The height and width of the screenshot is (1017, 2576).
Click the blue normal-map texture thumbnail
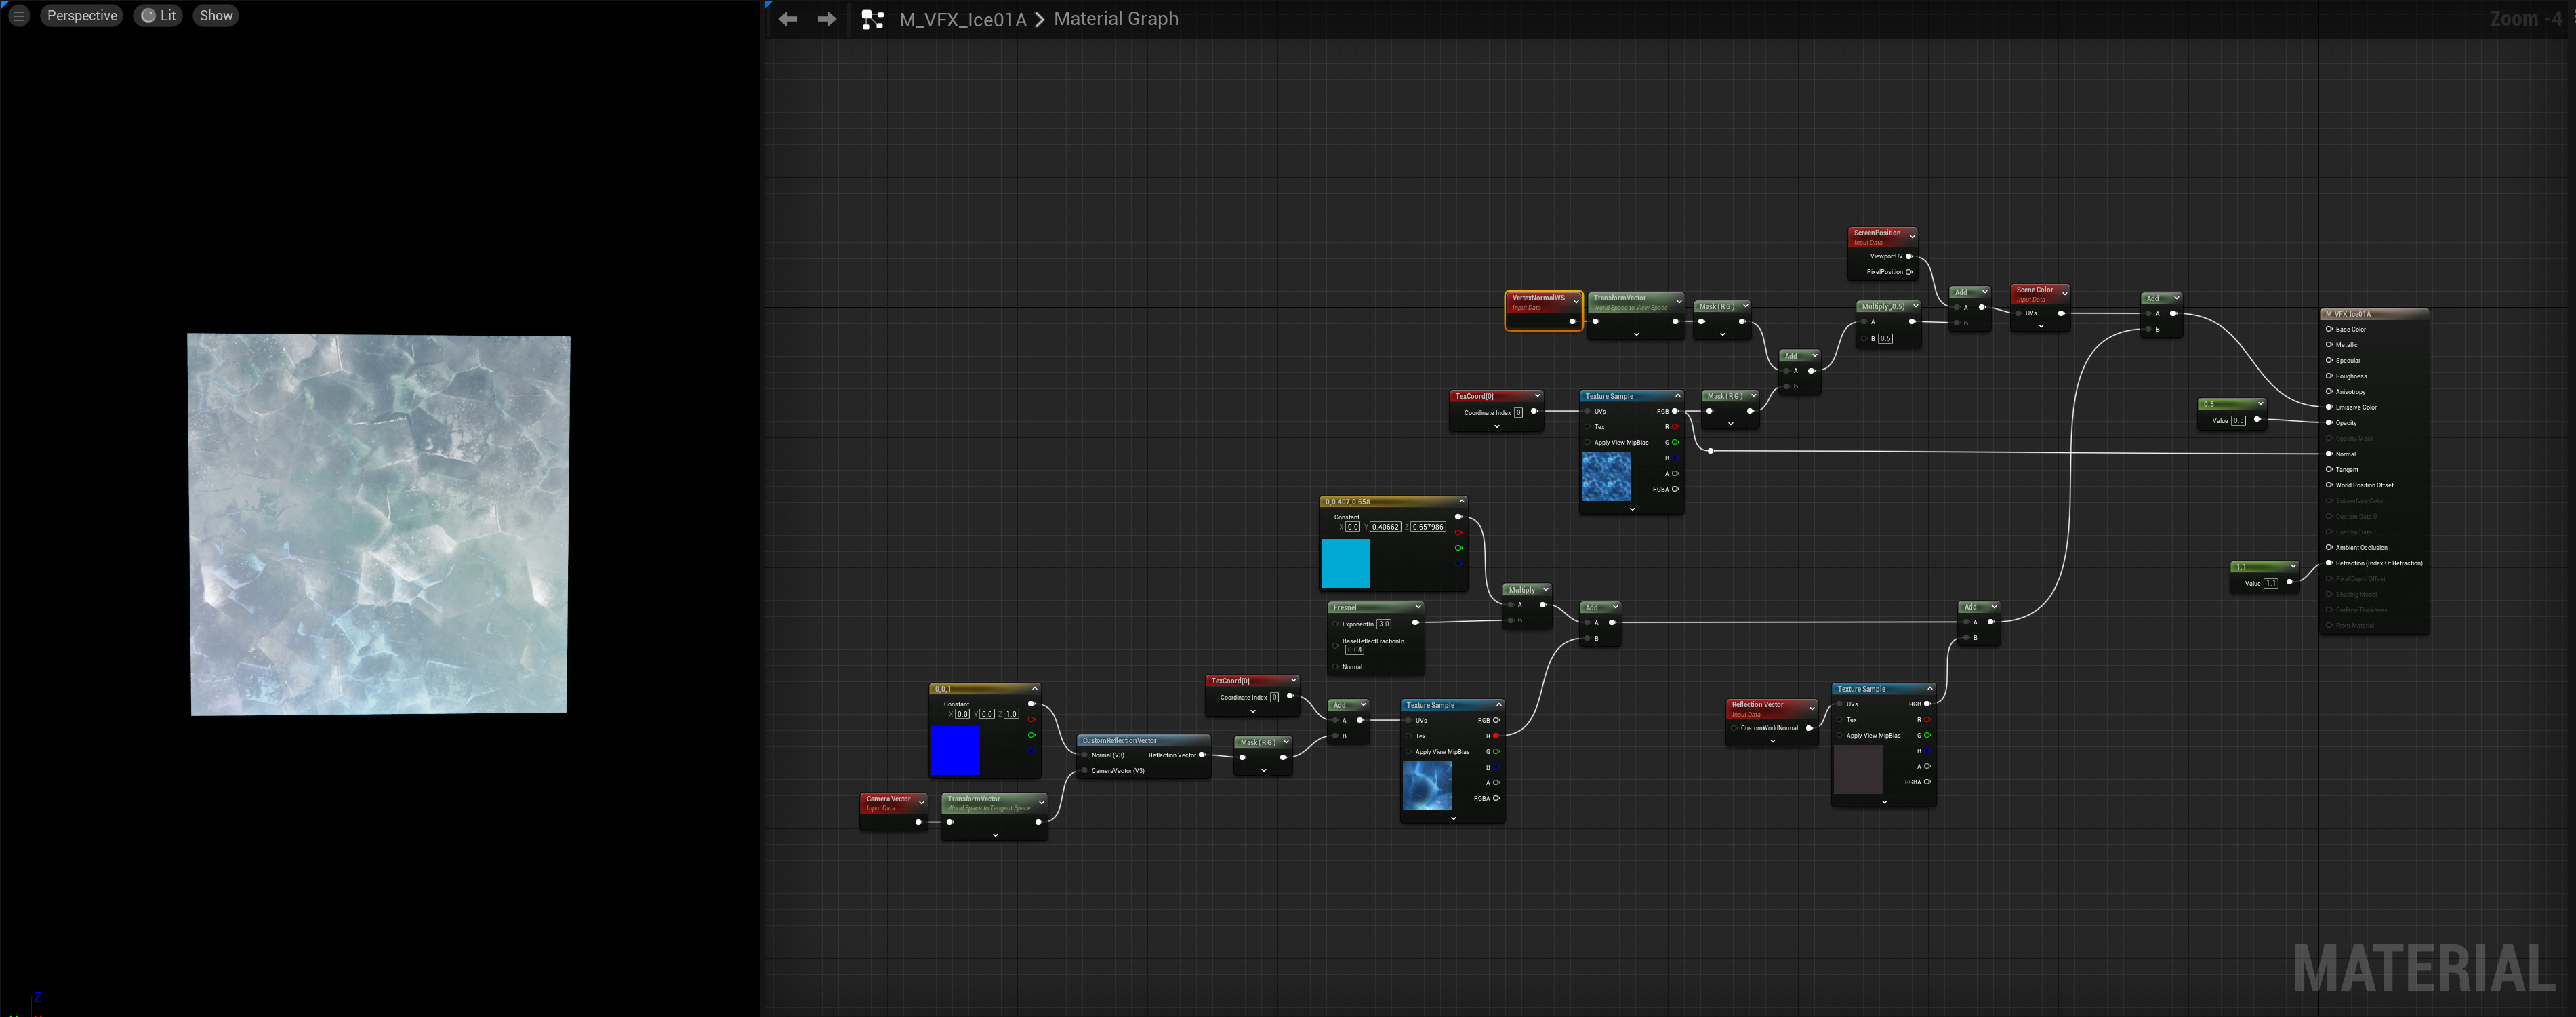pos(1606,477)
